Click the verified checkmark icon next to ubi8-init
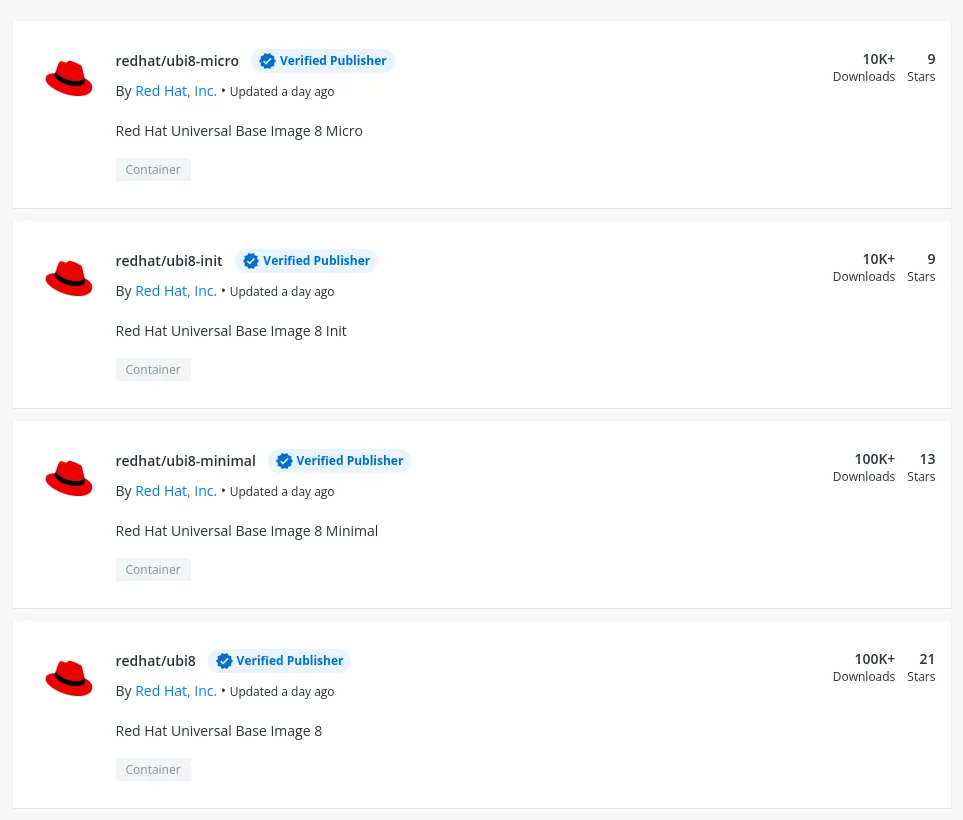 point(250,261)
